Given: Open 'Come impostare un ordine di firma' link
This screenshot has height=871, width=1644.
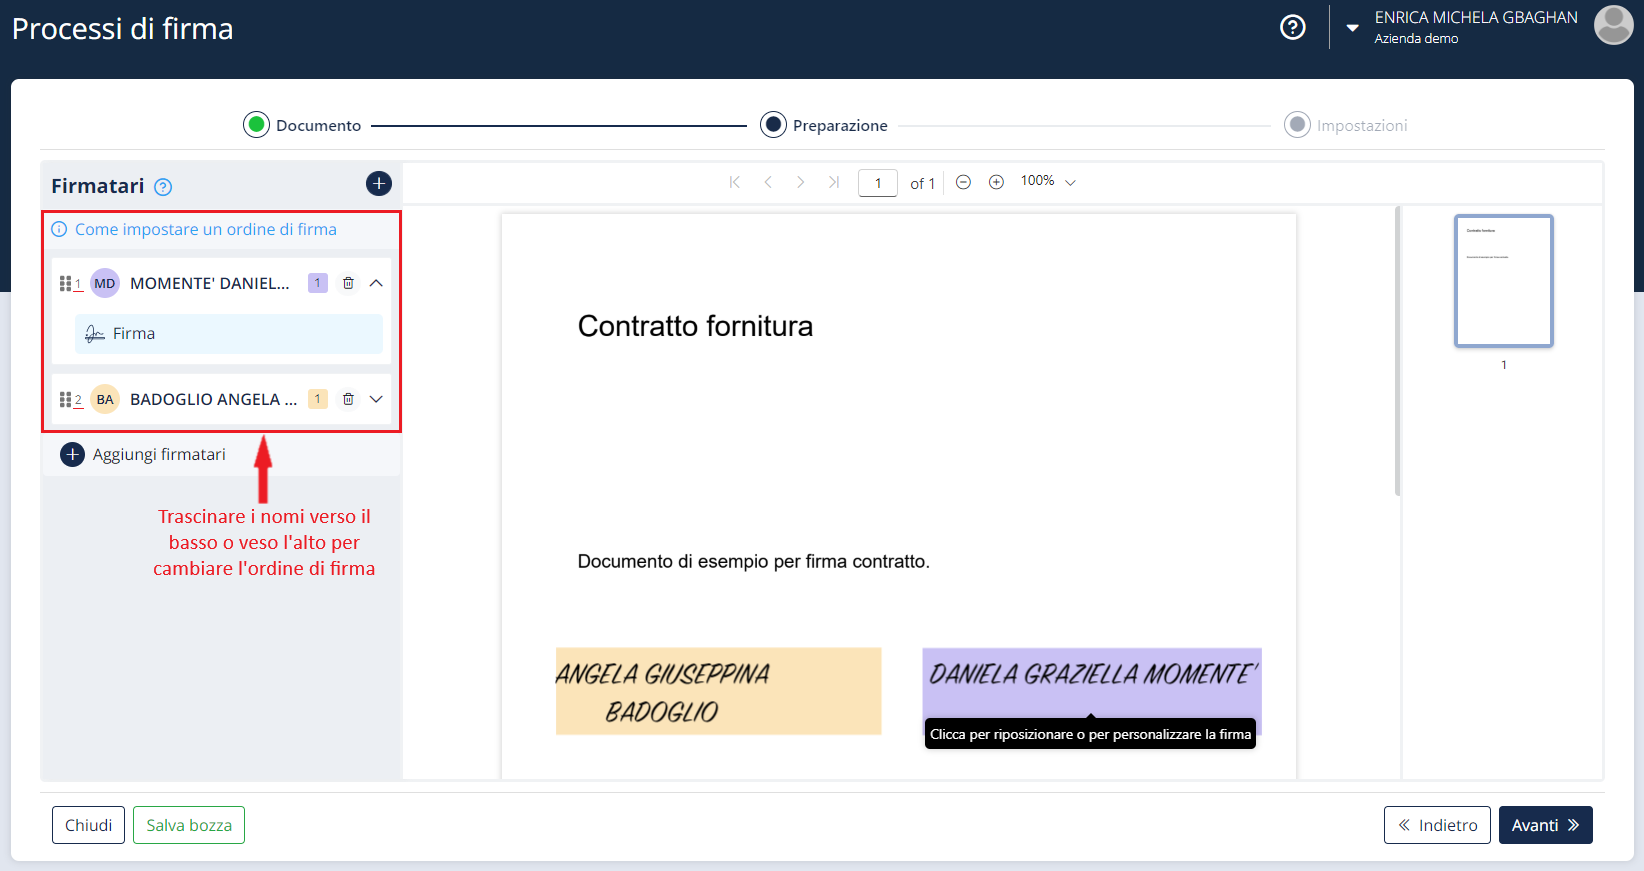Looking at the screenshot, I should (x=205, y=229).
